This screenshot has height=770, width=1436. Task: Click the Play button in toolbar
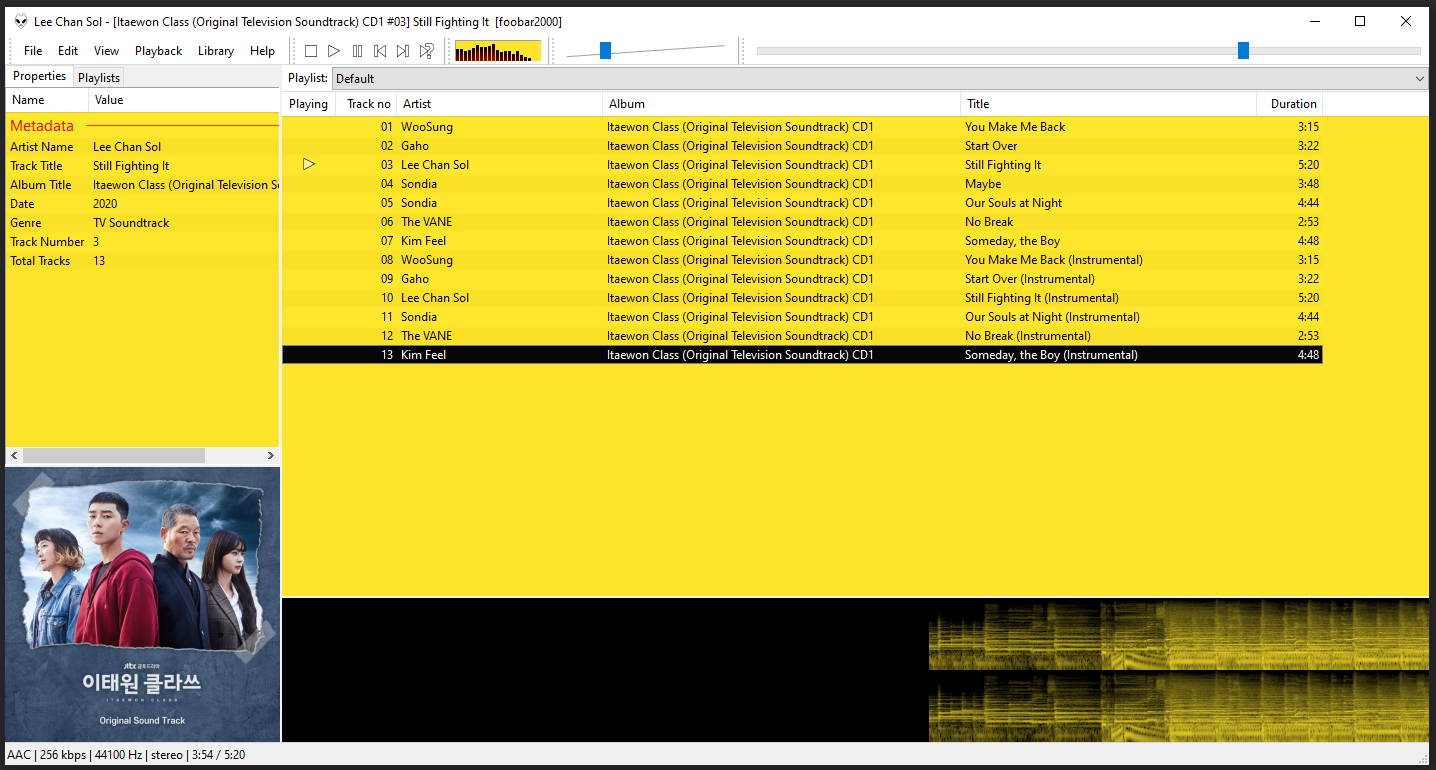click(334, 51)
